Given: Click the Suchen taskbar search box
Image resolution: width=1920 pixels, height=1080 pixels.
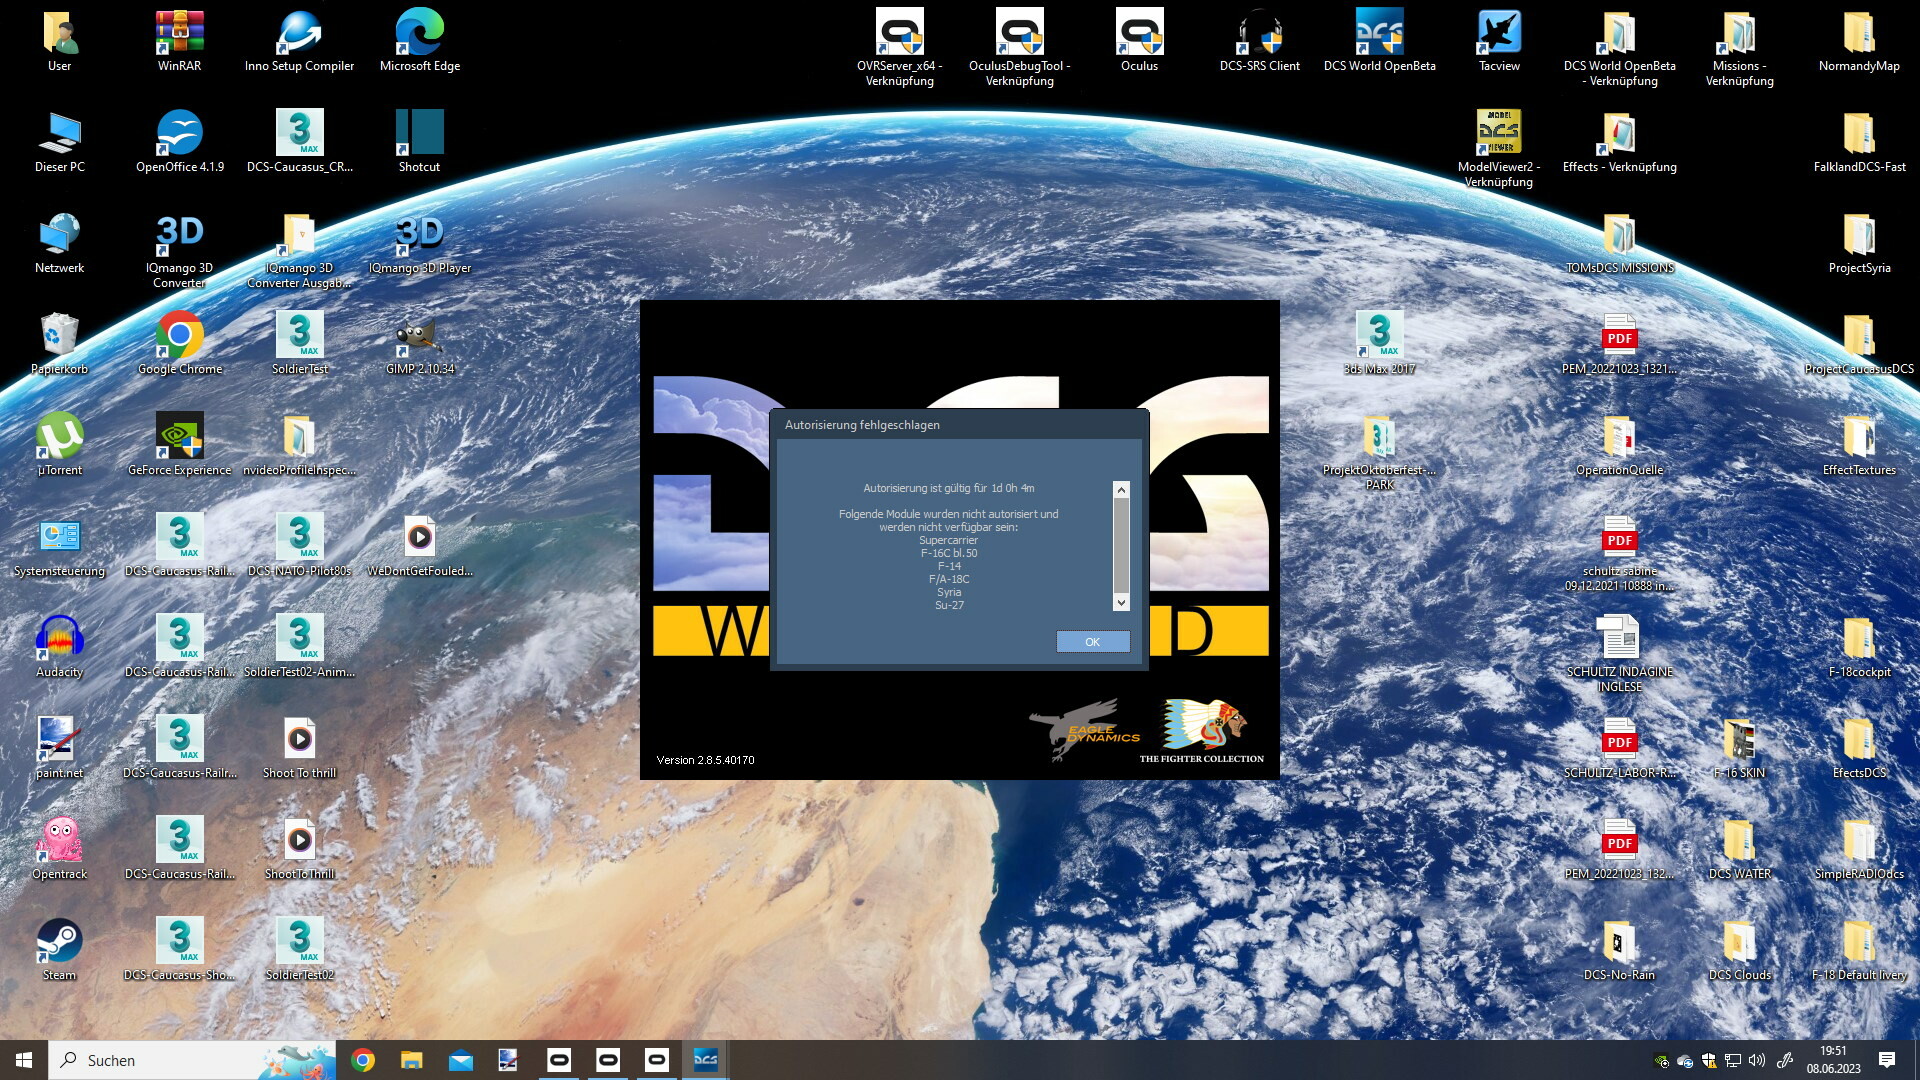Looking at the screenshot, I should tap(194, 1060).
